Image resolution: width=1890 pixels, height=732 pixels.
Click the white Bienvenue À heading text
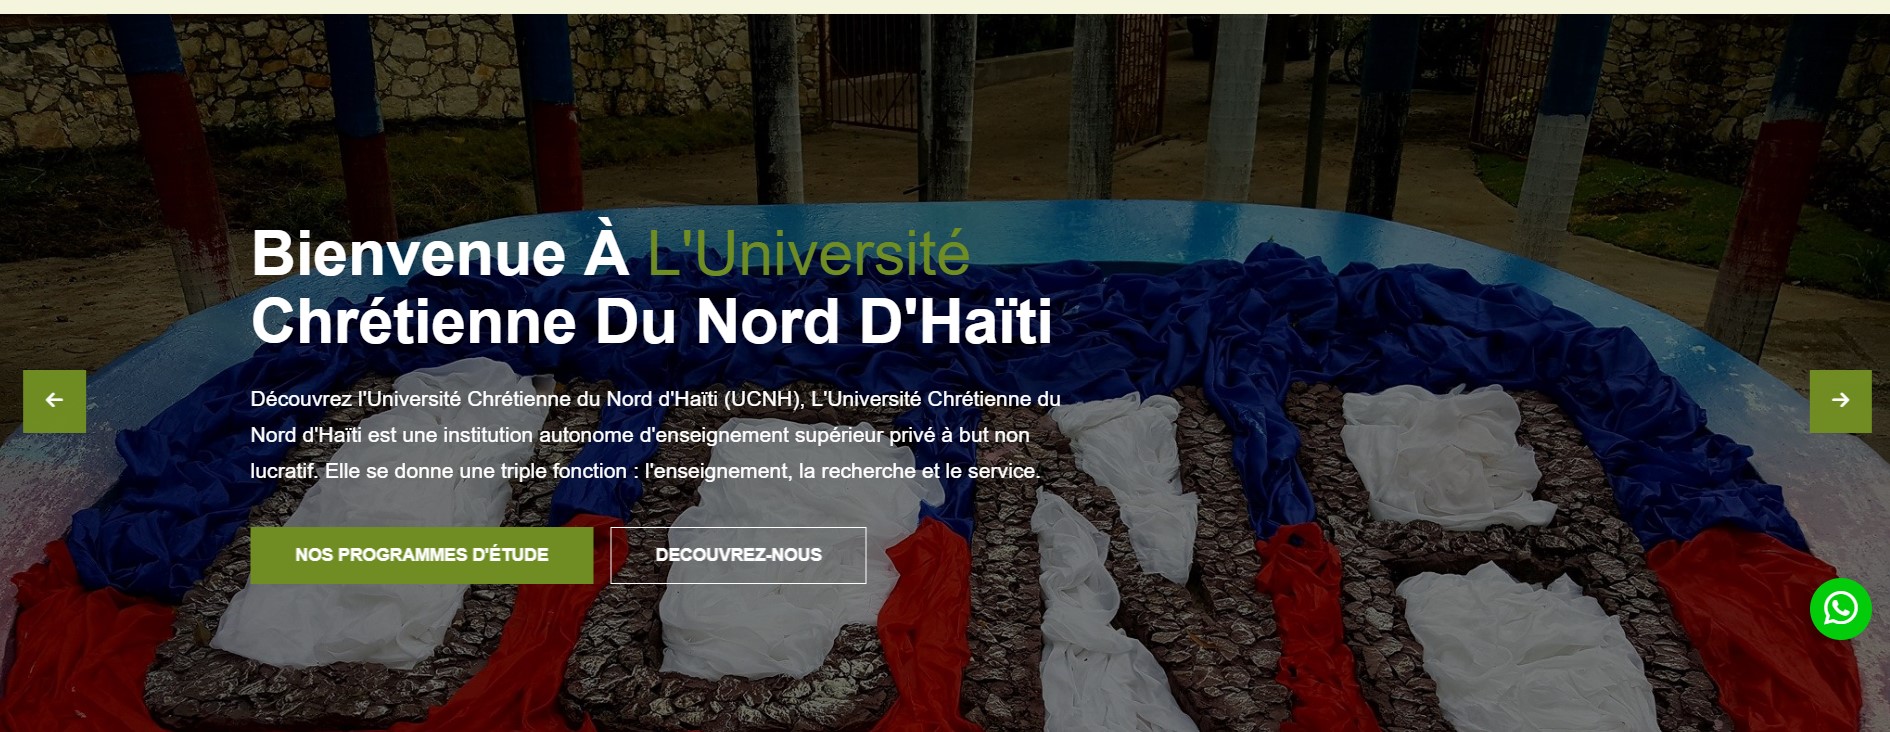pyautogui.click(x=440, y=253)
